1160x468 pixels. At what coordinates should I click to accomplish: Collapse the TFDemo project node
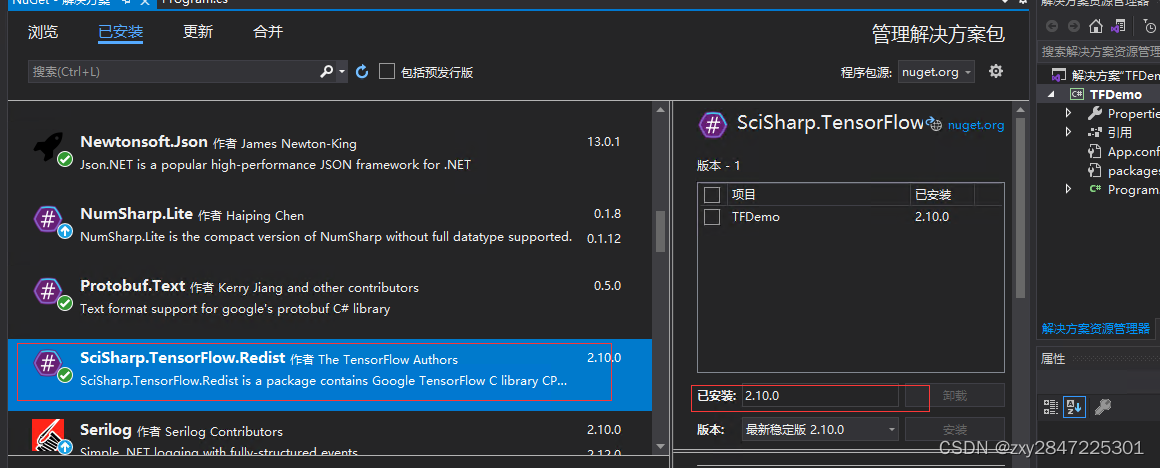(x=1051, y=94)
